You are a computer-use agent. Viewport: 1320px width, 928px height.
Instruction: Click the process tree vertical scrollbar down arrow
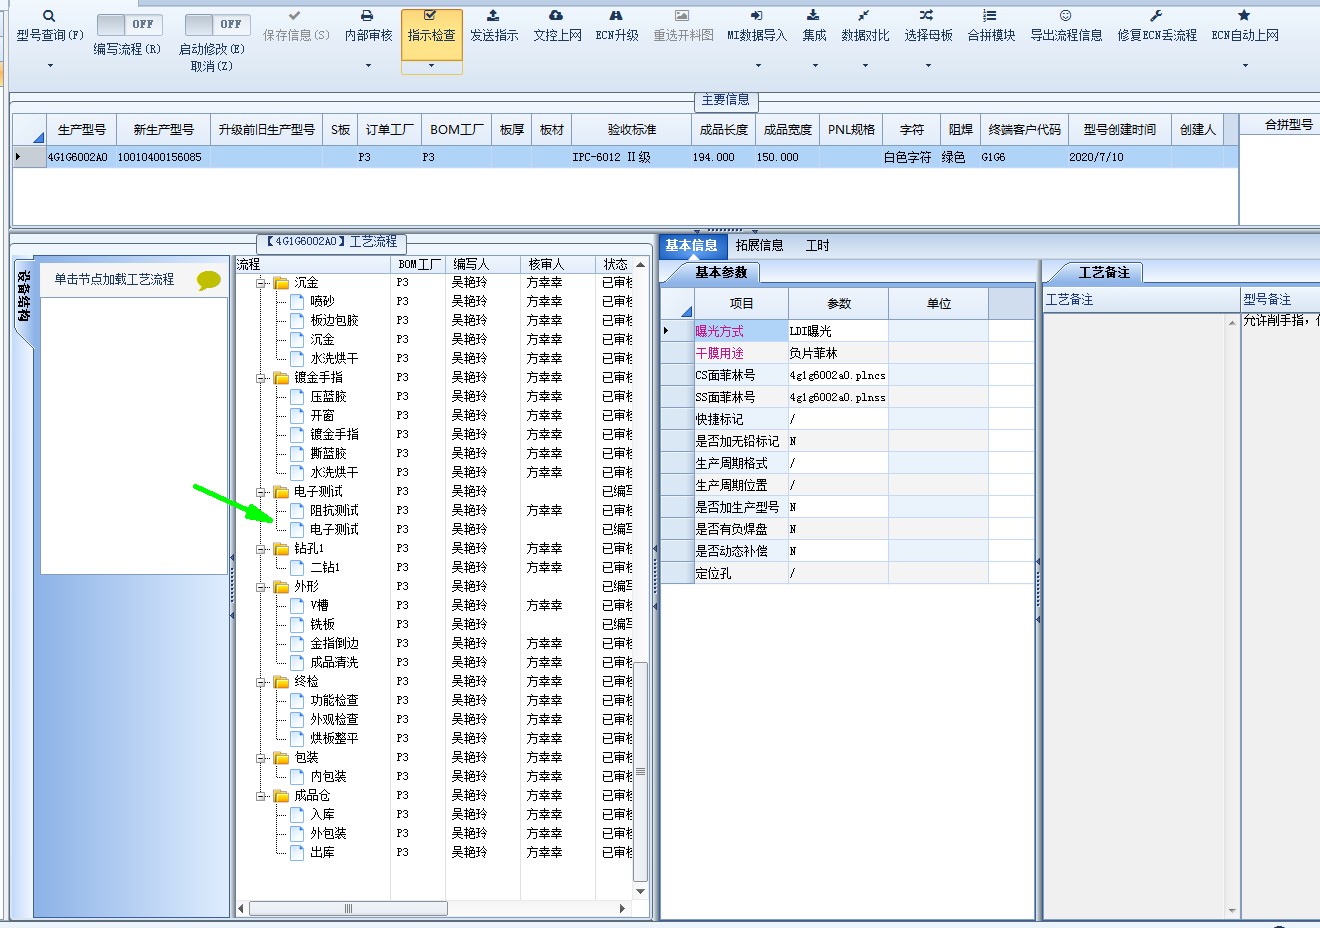(x=641, y=891)
